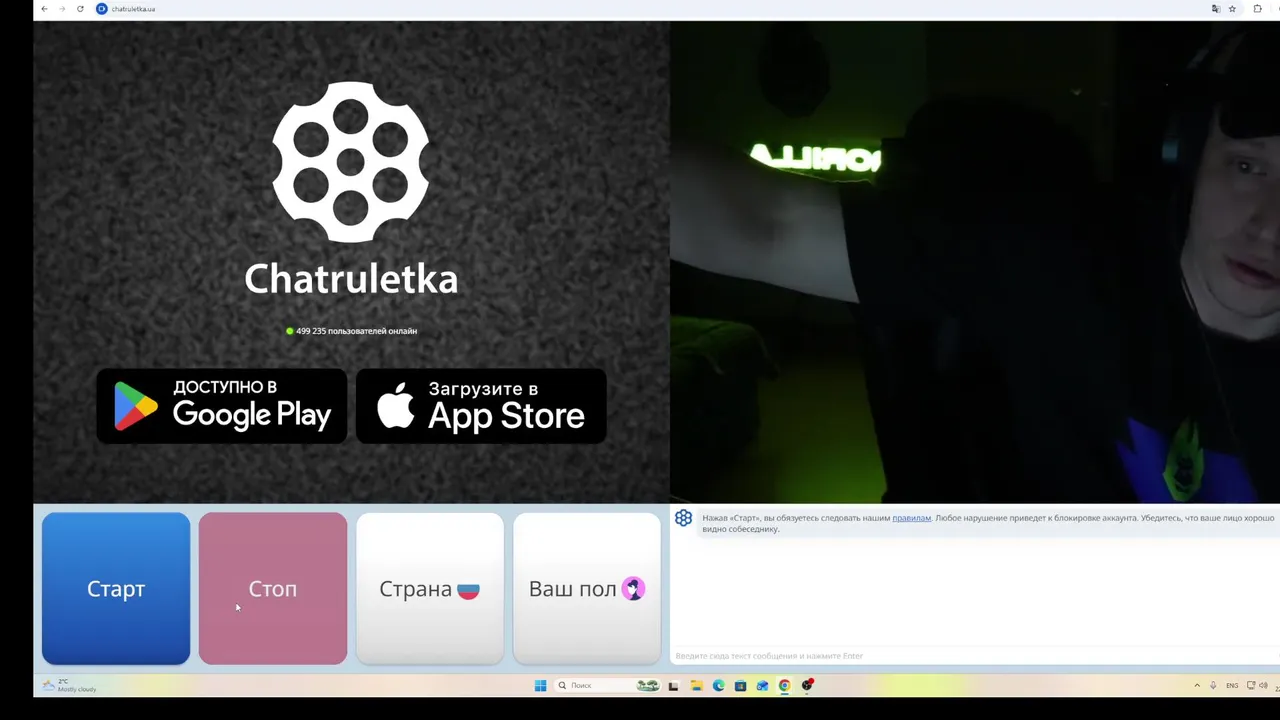This screenshot has width=1280, height=720.
Task: Open the recording app taskbar icon
Action: (807, 685)
